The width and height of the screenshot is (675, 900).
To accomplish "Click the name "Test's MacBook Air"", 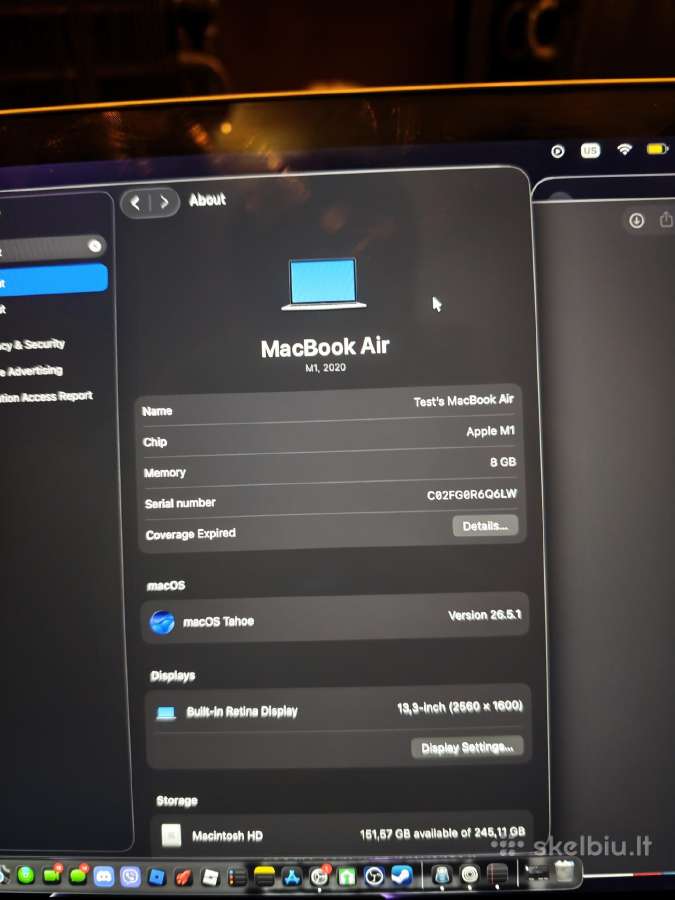I will point(463,401).
